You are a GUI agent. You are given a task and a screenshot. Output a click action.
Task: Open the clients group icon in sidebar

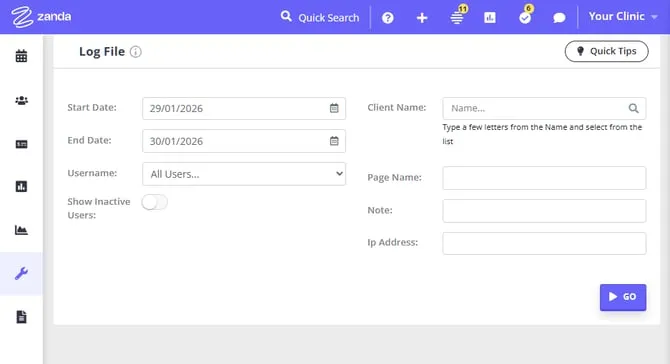click(x=21, y=100)
